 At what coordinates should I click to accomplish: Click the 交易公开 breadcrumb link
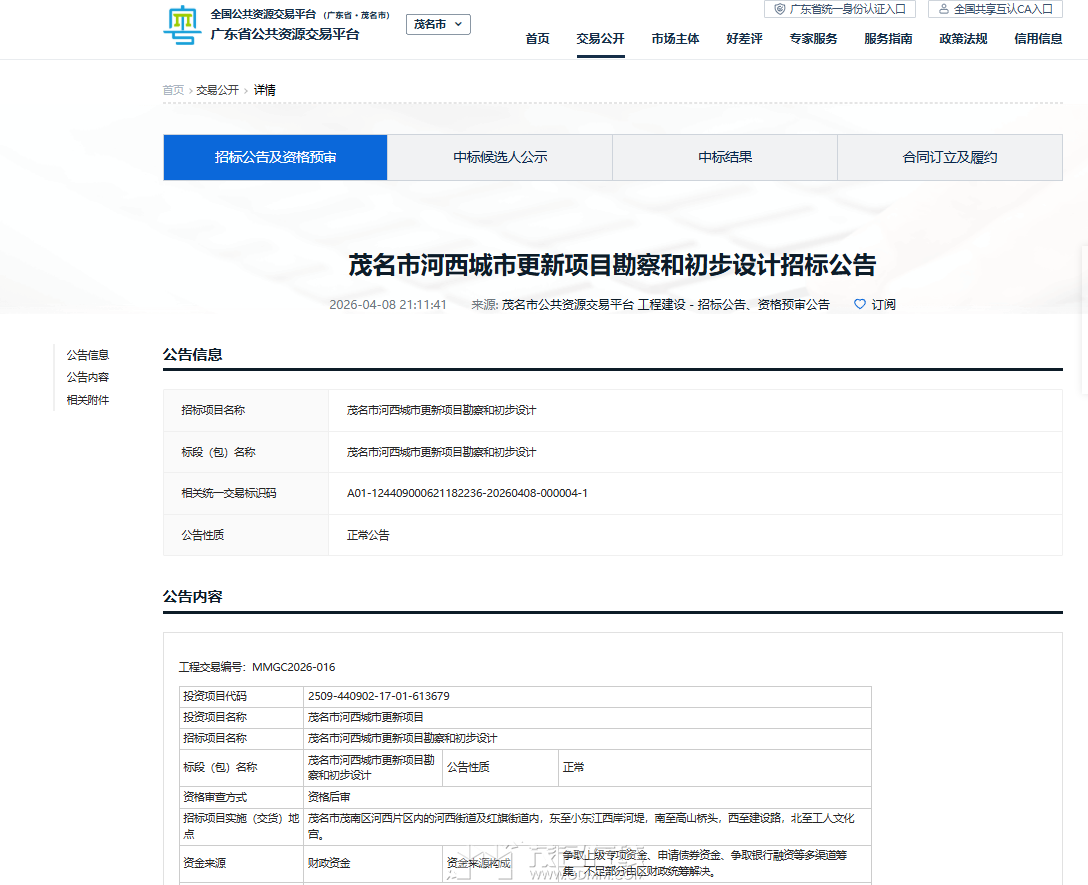(x=217, y=90)
